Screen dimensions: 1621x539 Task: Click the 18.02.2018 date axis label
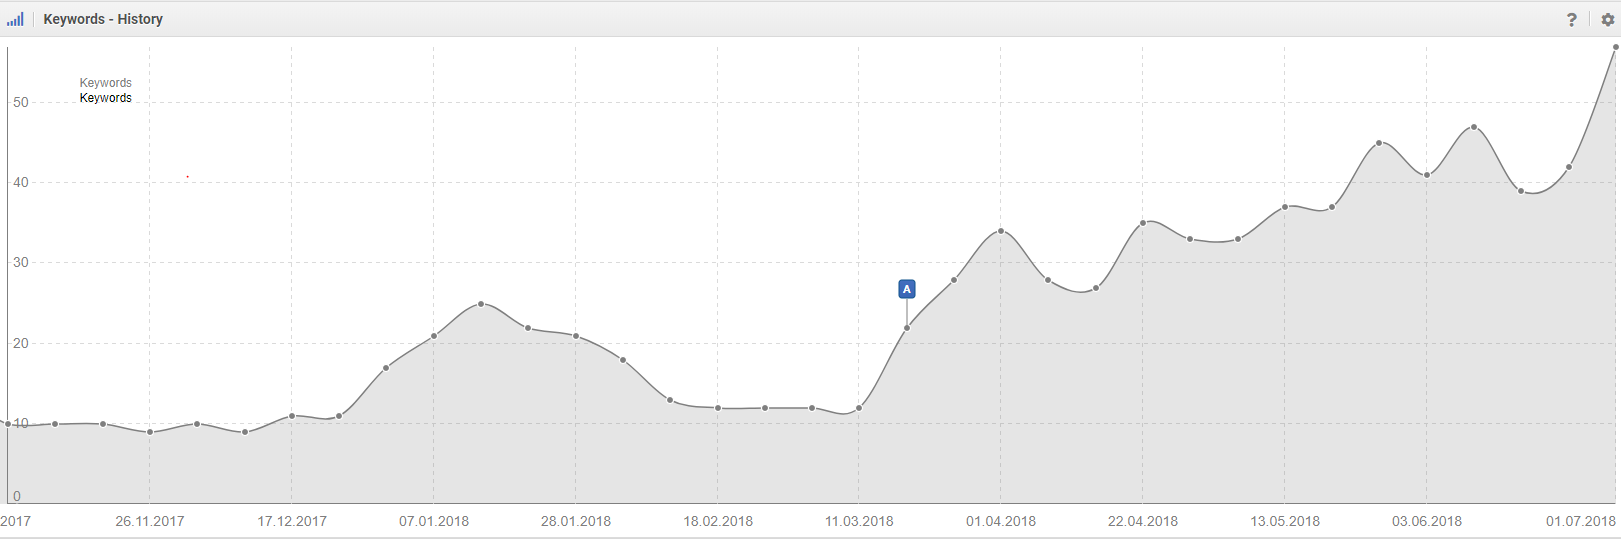tap(718, 521)
